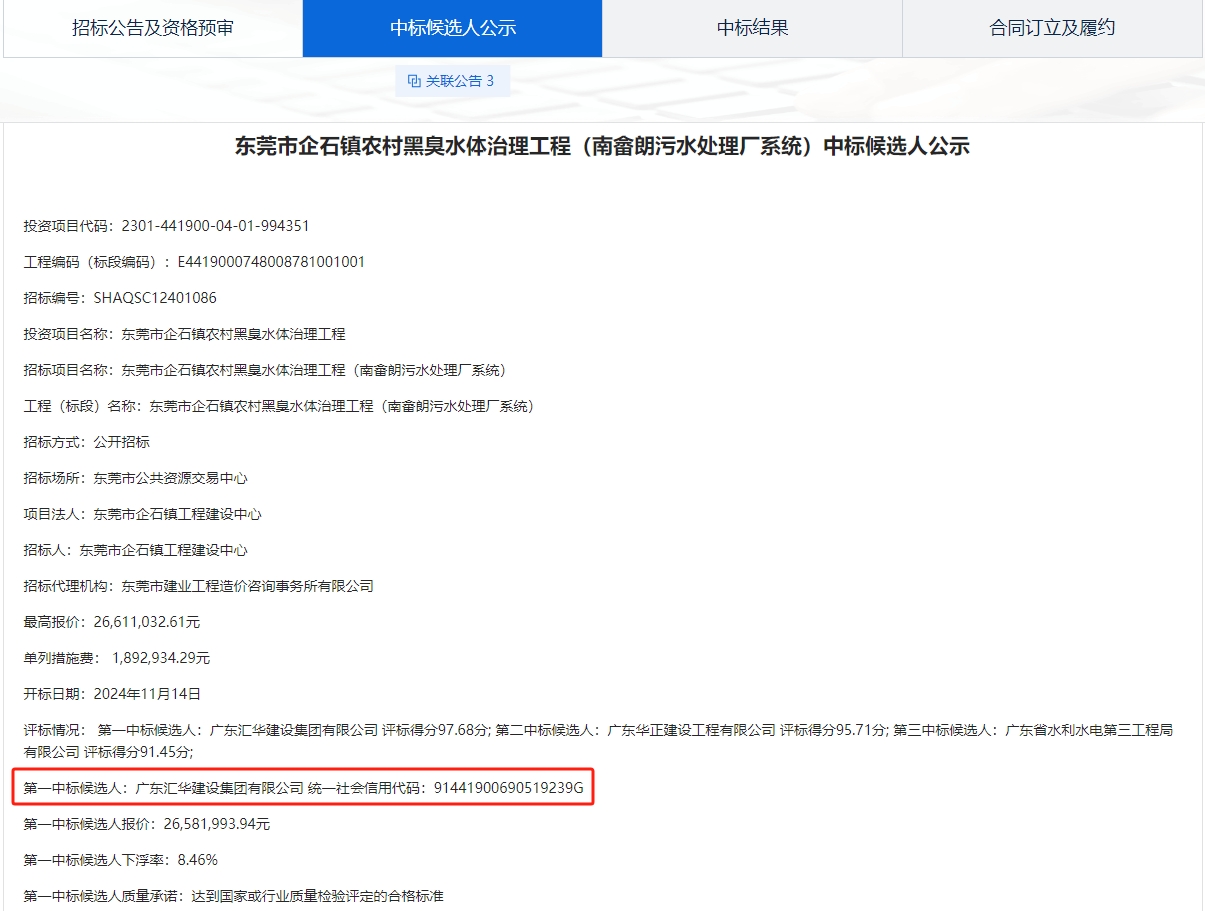Image resolution: width=1205 pixels, height=911 pixels.
Task: Switch to the 中标结果 tab
Action: 752,28
